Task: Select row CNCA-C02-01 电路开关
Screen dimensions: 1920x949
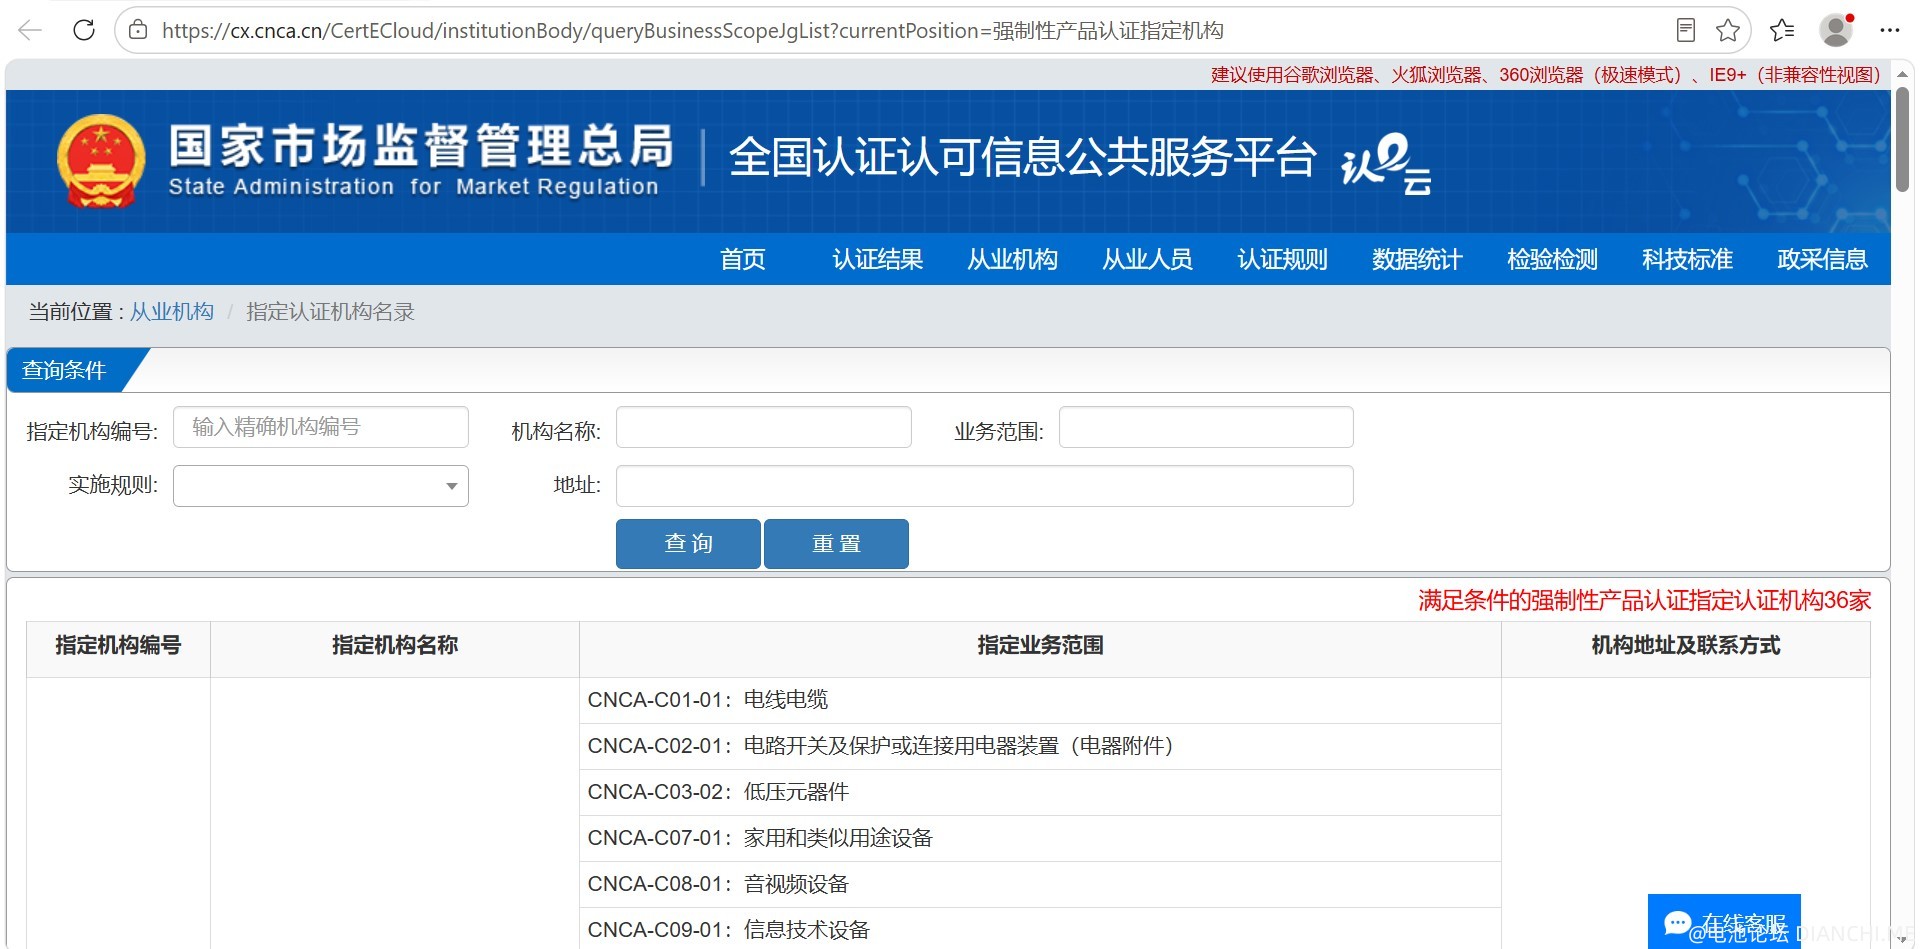Action: [x=1040, y=746]
